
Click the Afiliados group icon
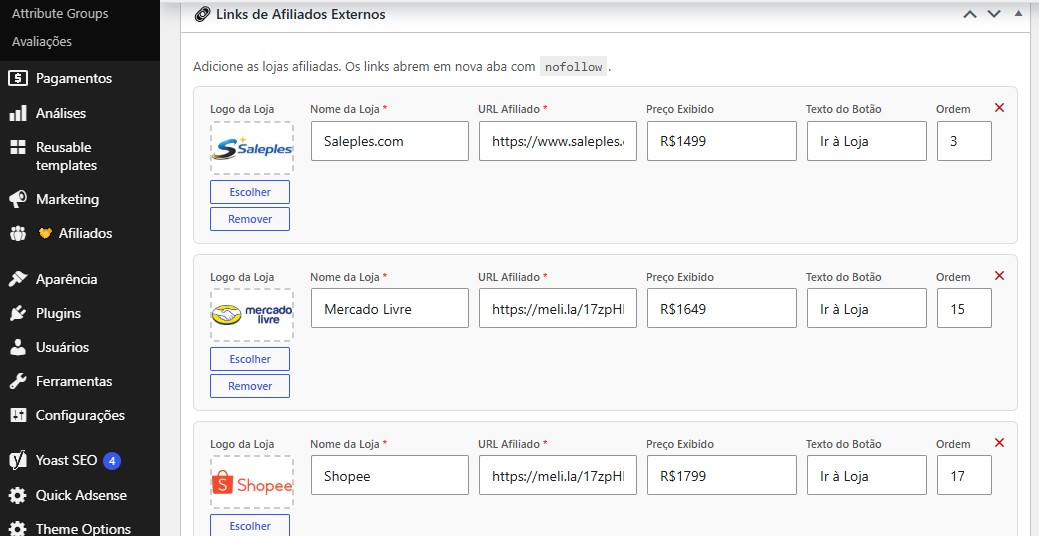click(x=18, y=233)
